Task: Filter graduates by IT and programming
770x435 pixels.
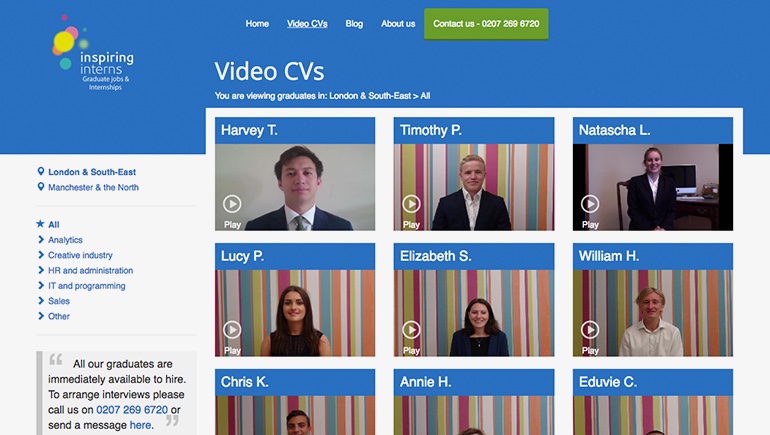Action: (86, 286)
